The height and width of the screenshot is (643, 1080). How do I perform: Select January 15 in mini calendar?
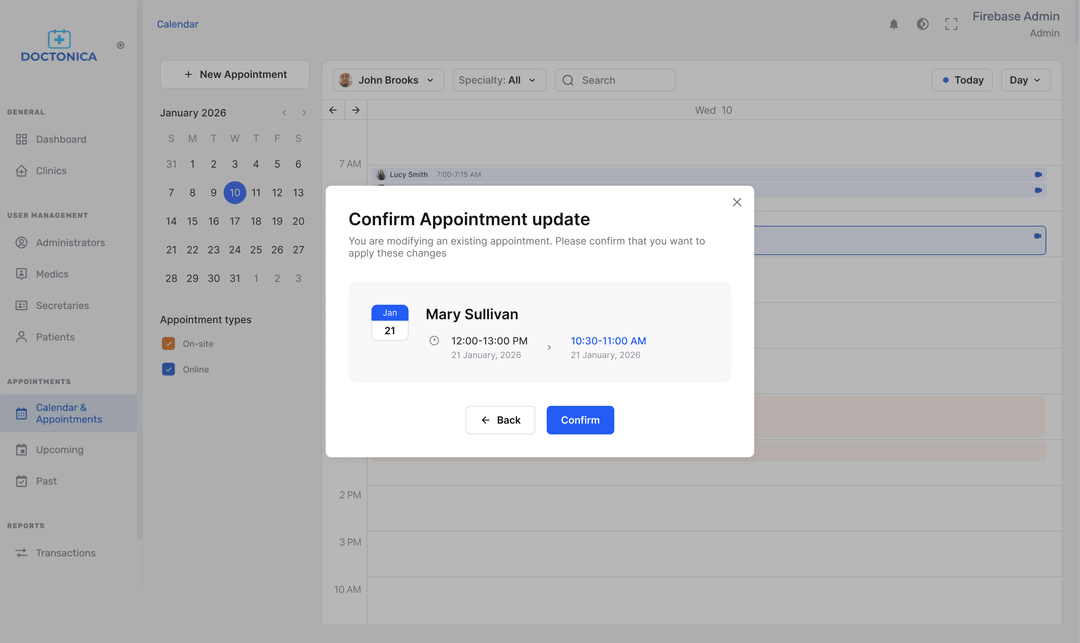[x=192, y=221]
